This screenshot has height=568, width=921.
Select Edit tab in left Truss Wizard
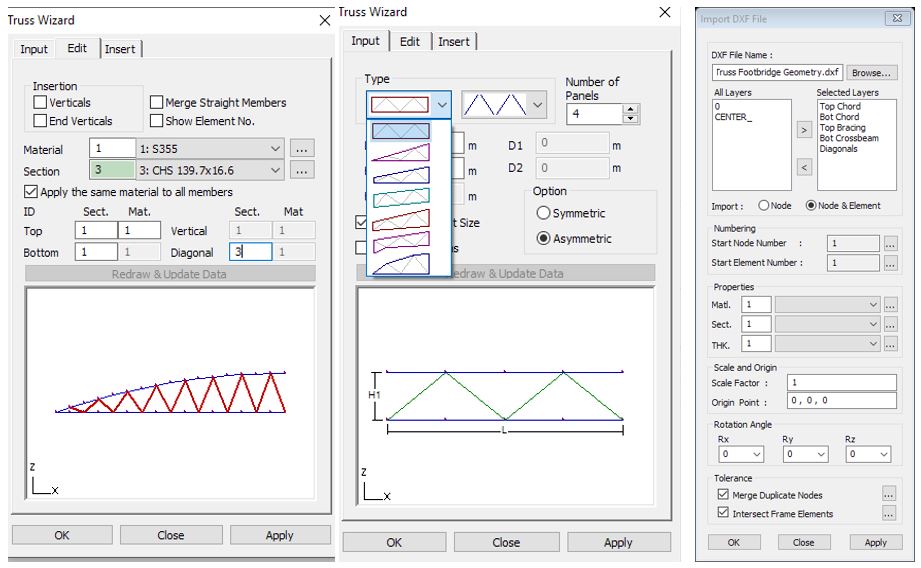(77, 48)
